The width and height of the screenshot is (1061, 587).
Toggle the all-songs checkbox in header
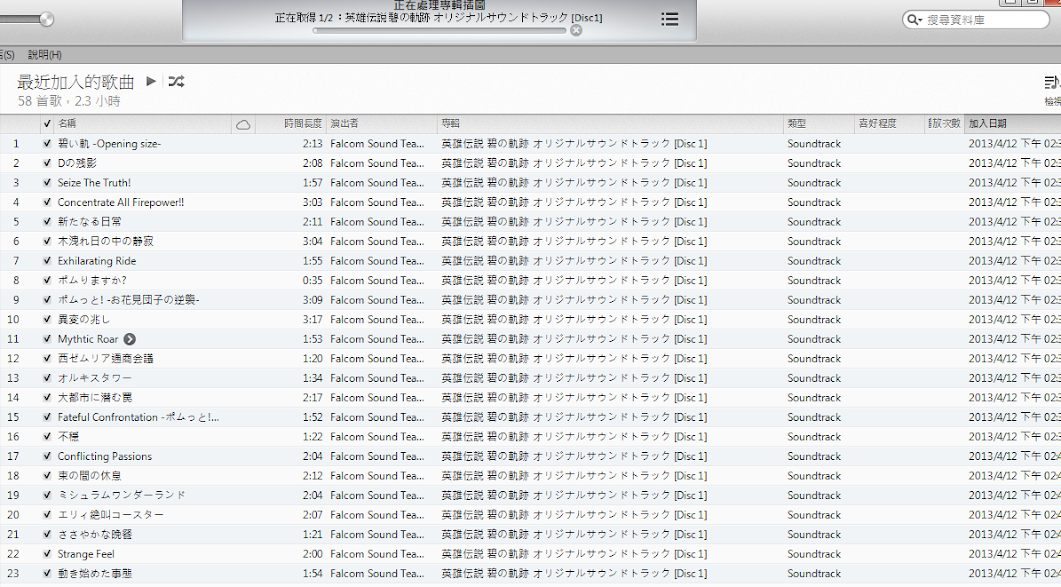[x=47, y=123]
